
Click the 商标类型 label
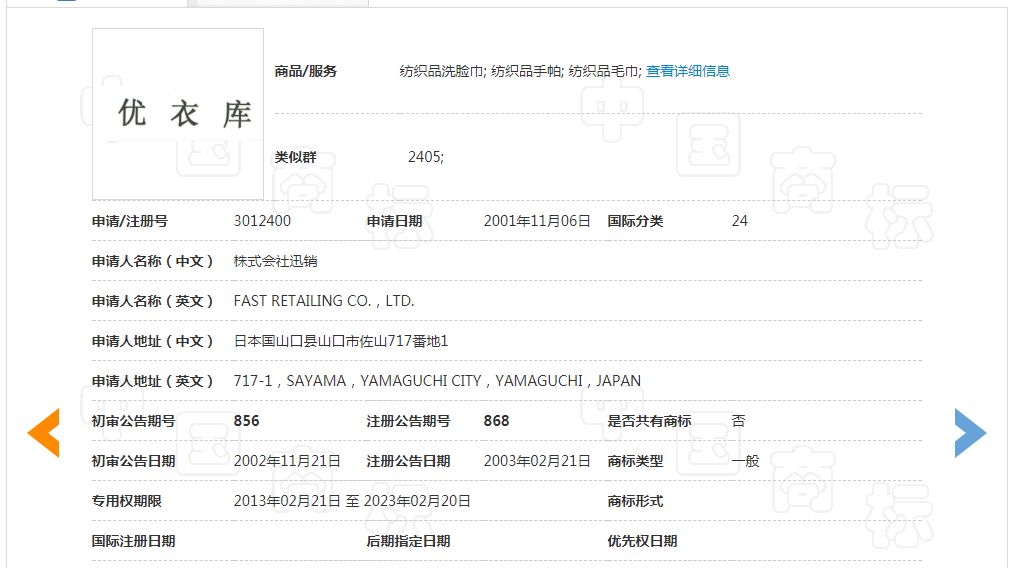click(x=635, y=461)
